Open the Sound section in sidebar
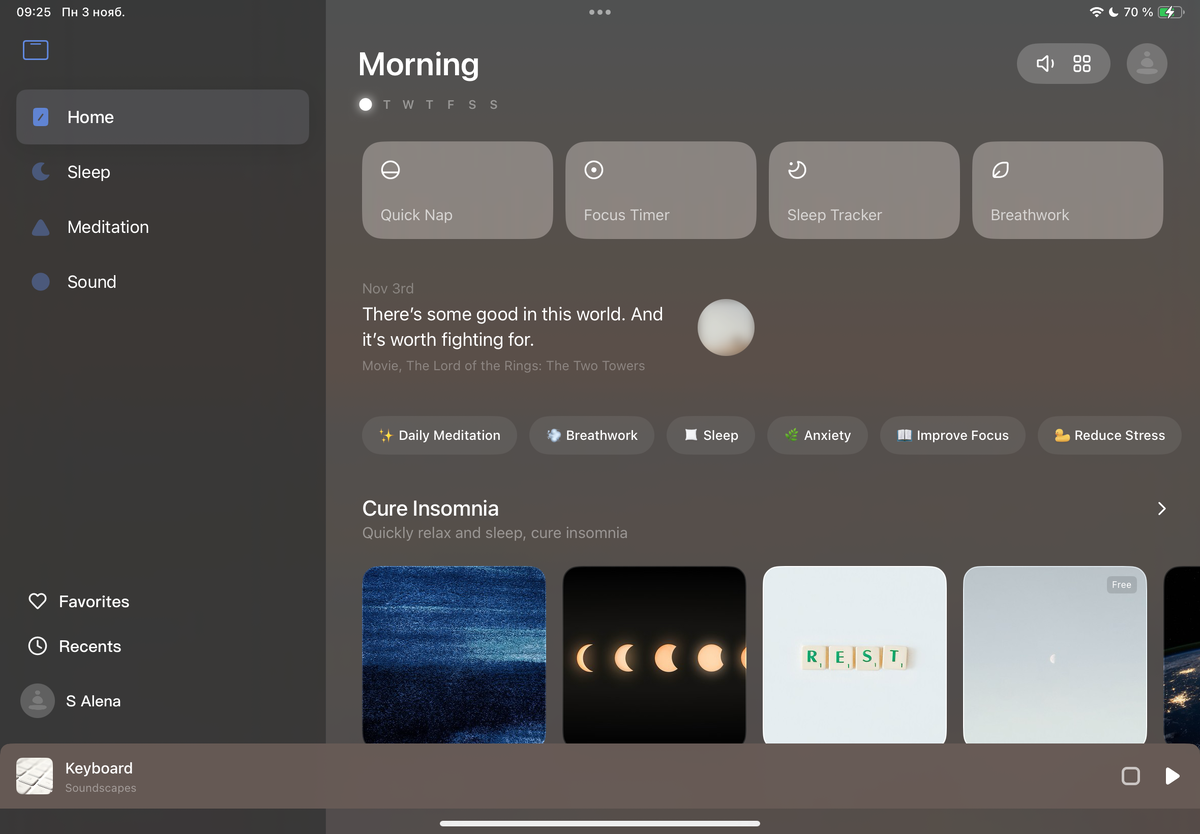The image size is (1200, 834). [162, 282]
